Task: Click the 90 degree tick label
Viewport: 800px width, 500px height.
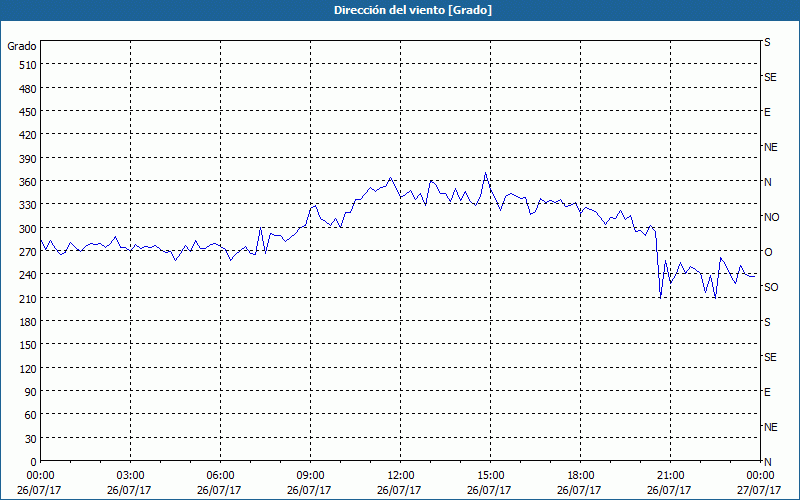Action: coord(31,392)
